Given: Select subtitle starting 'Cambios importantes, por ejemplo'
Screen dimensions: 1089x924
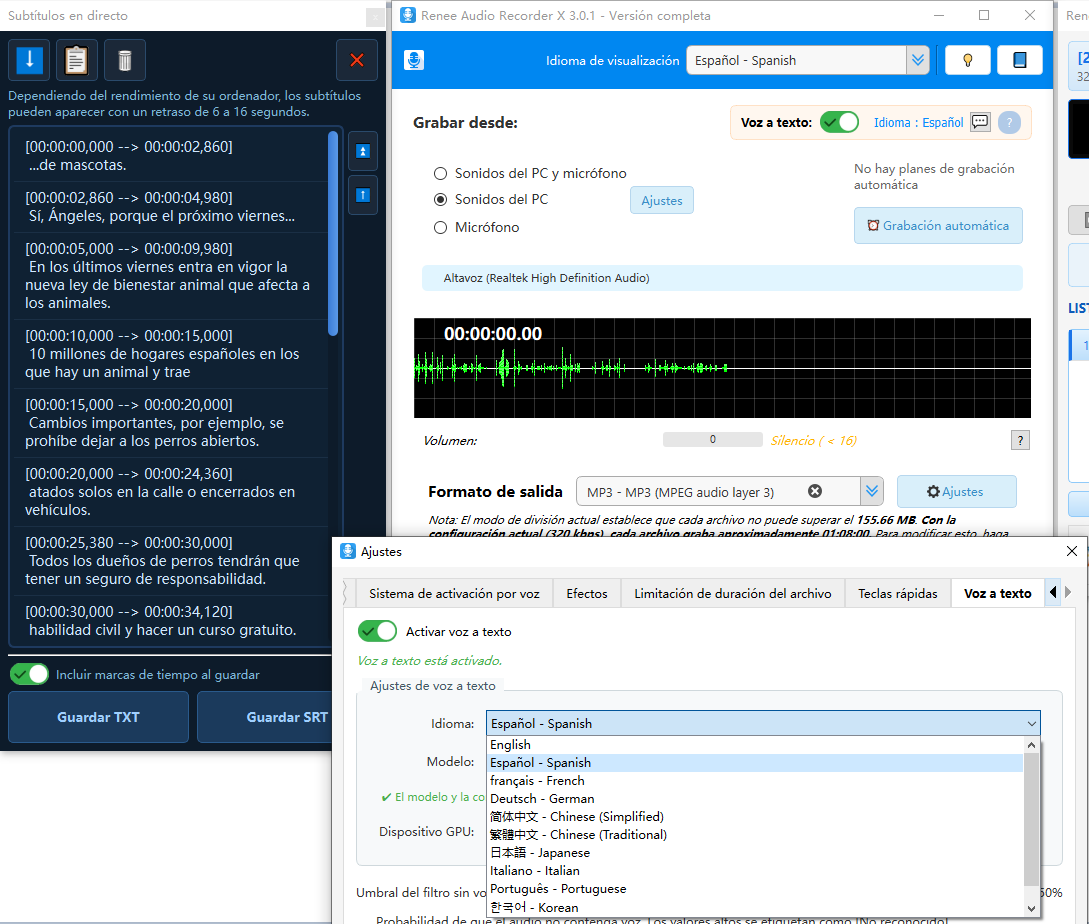Looking at the screenshot, I should (x=171, y=422).
